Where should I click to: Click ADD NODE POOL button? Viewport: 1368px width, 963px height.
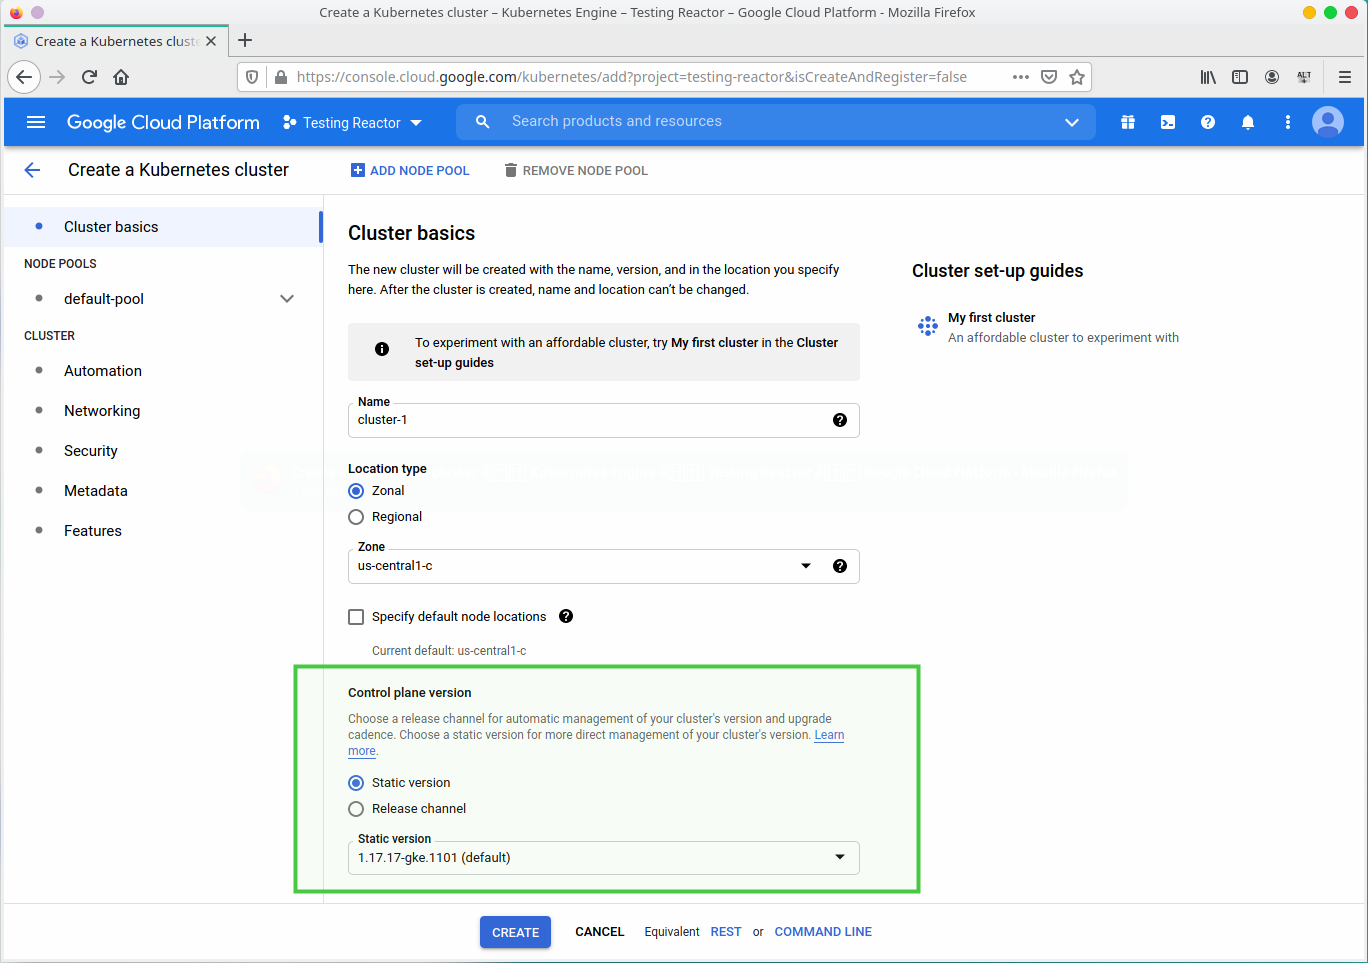(410, 171)
